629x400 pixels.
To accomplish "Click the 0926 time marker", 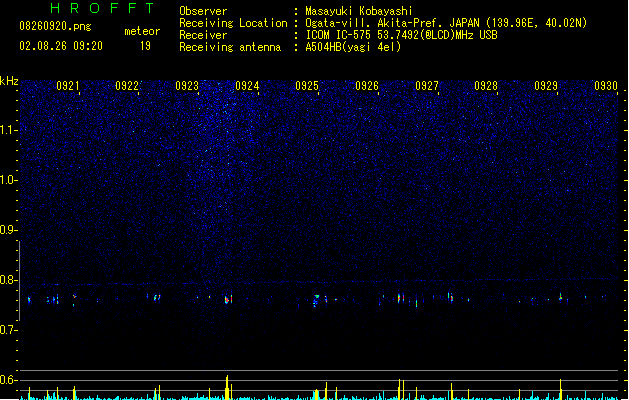I will point(367,86).
